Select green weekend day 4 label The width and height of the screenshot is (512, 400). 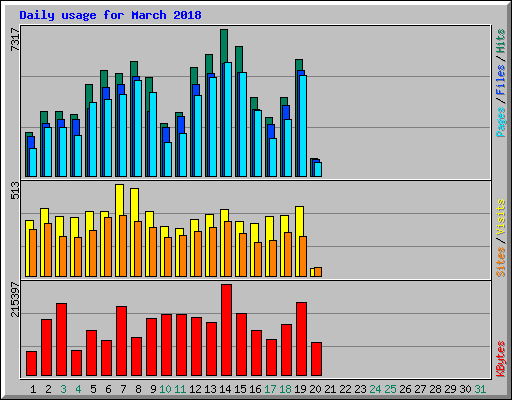(78, 389)
